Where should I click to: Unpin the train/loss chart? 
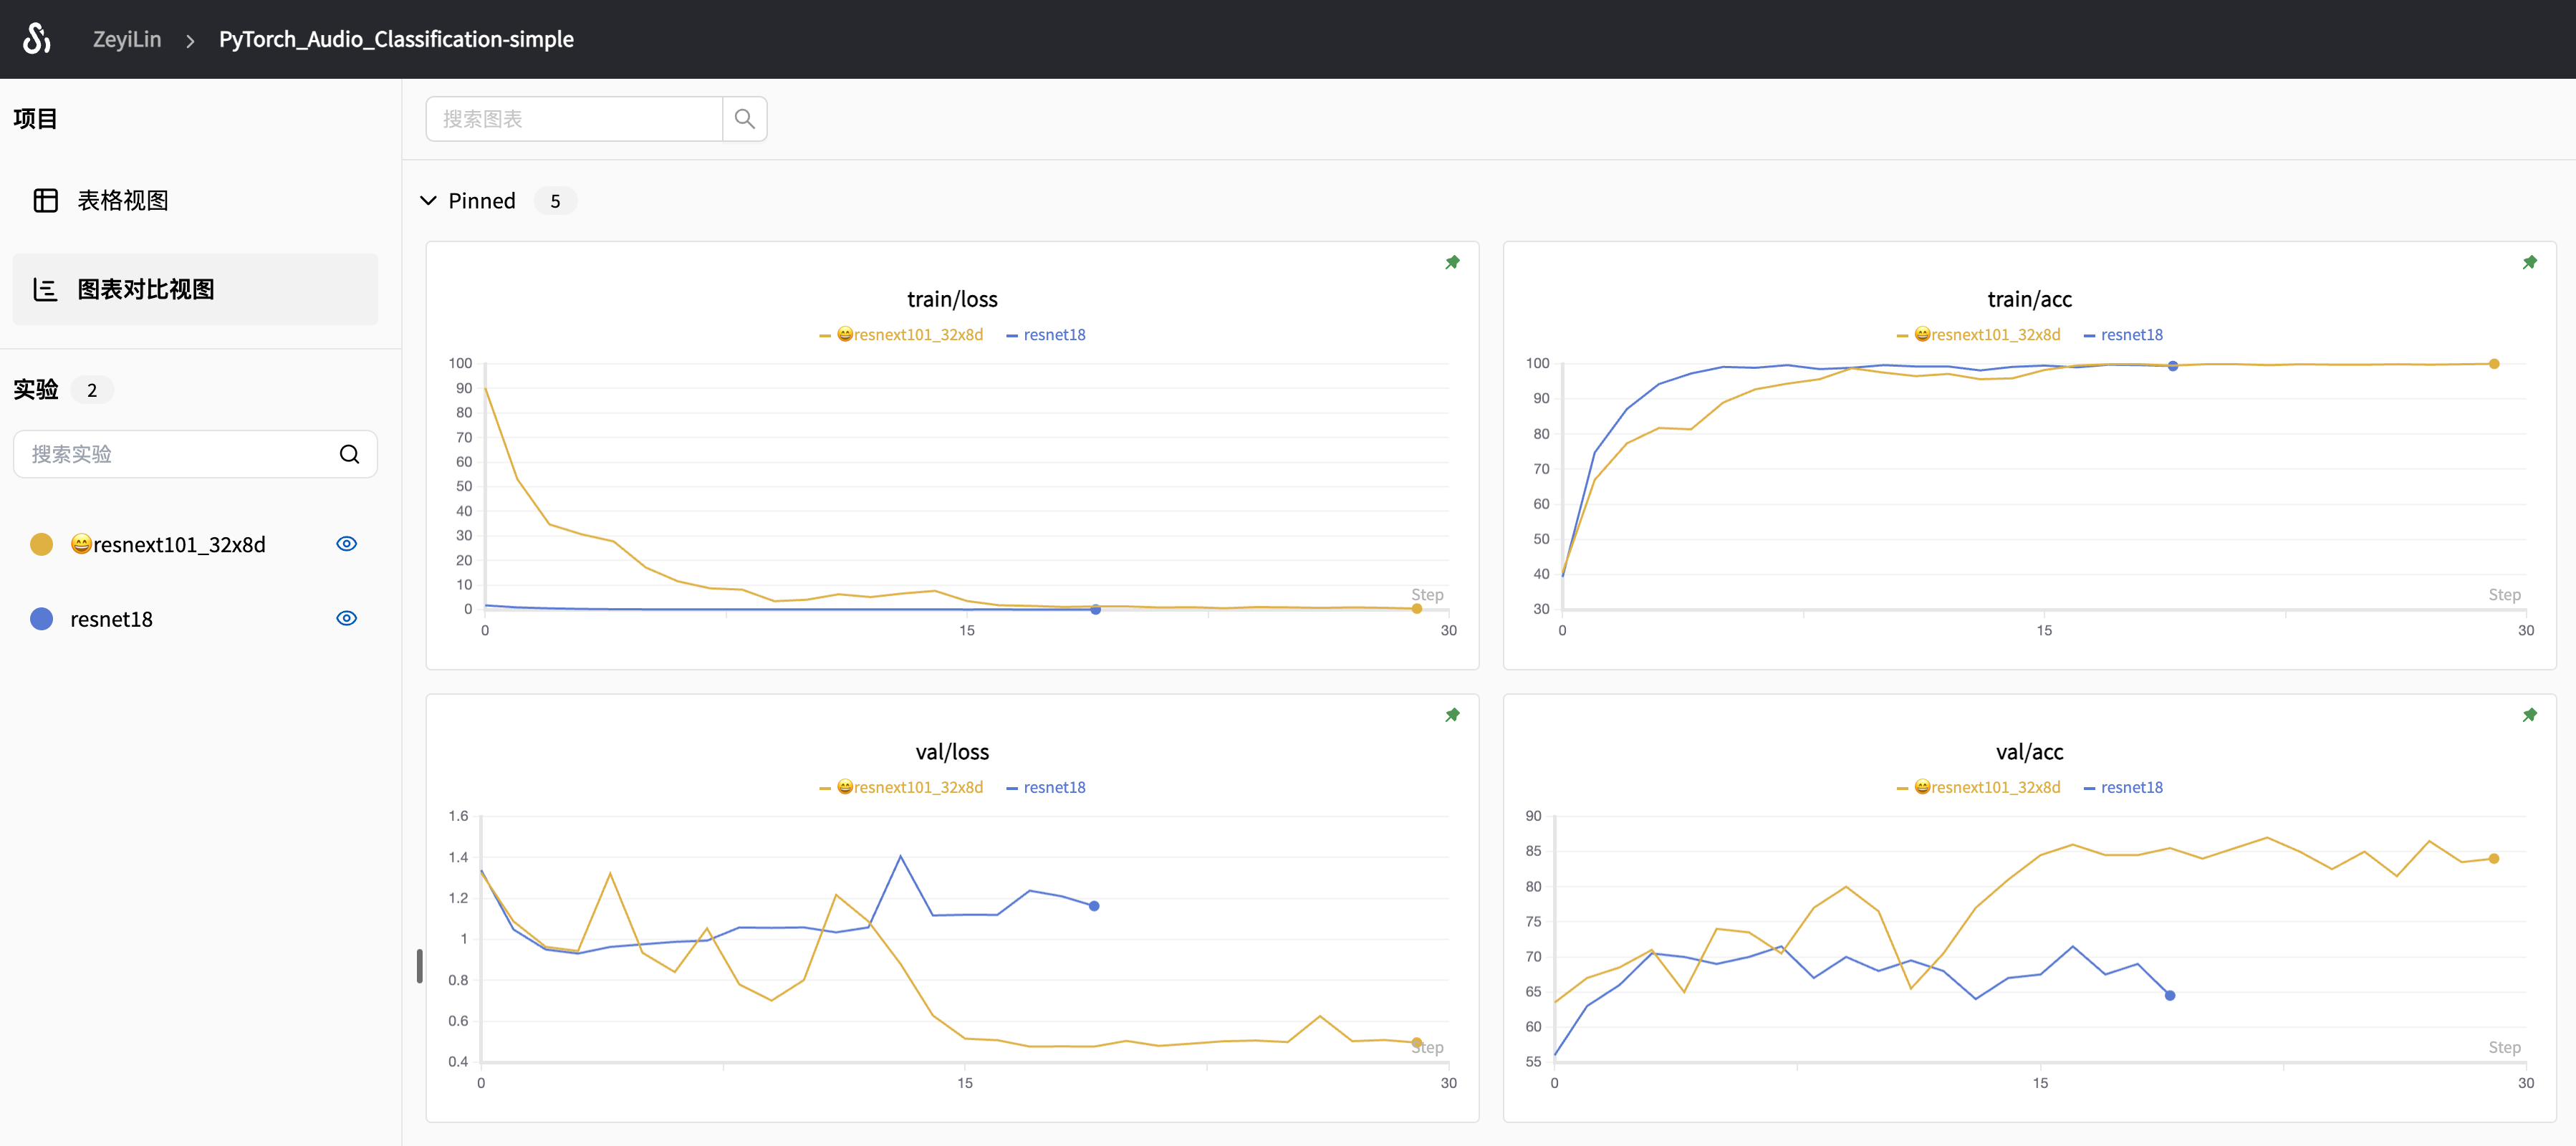[x=1452, y=262]
